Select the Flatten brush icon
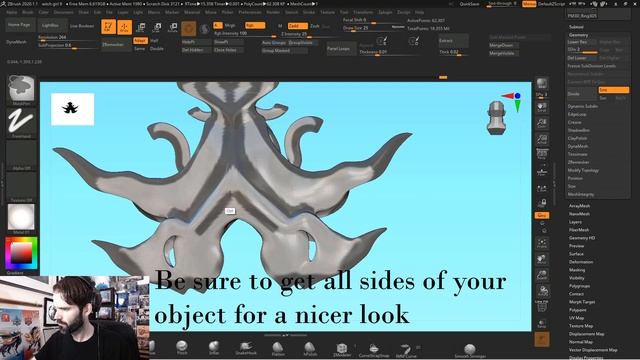This screenshot has height=360, width=640. [x=278, y=348]
